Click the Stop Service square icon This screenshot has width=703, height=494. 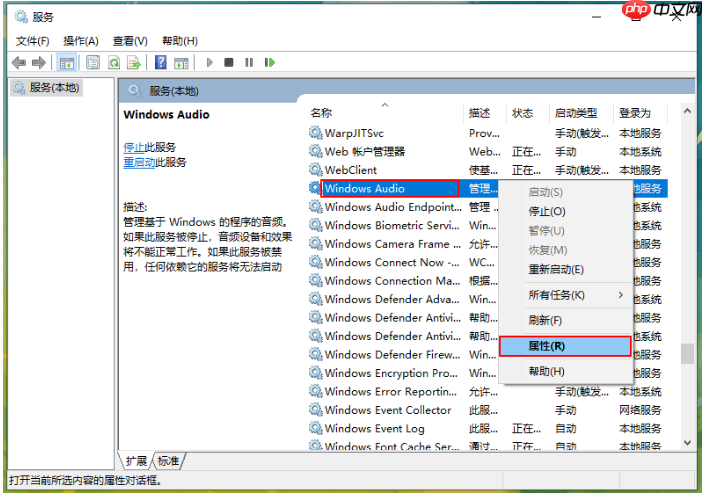point(229,62)
